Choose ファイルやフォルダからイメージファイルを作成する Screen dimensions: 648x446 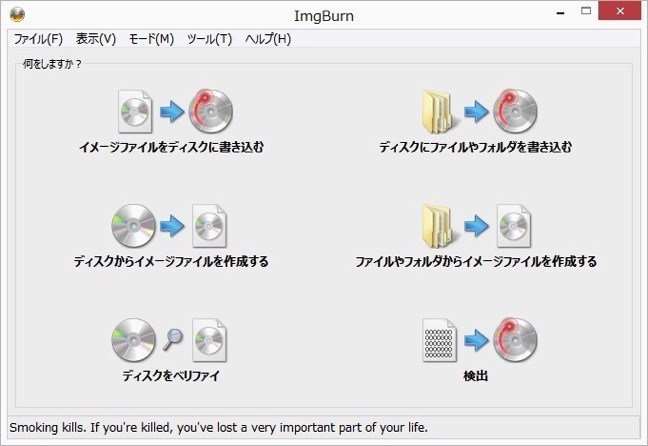(x=476, y=262)
